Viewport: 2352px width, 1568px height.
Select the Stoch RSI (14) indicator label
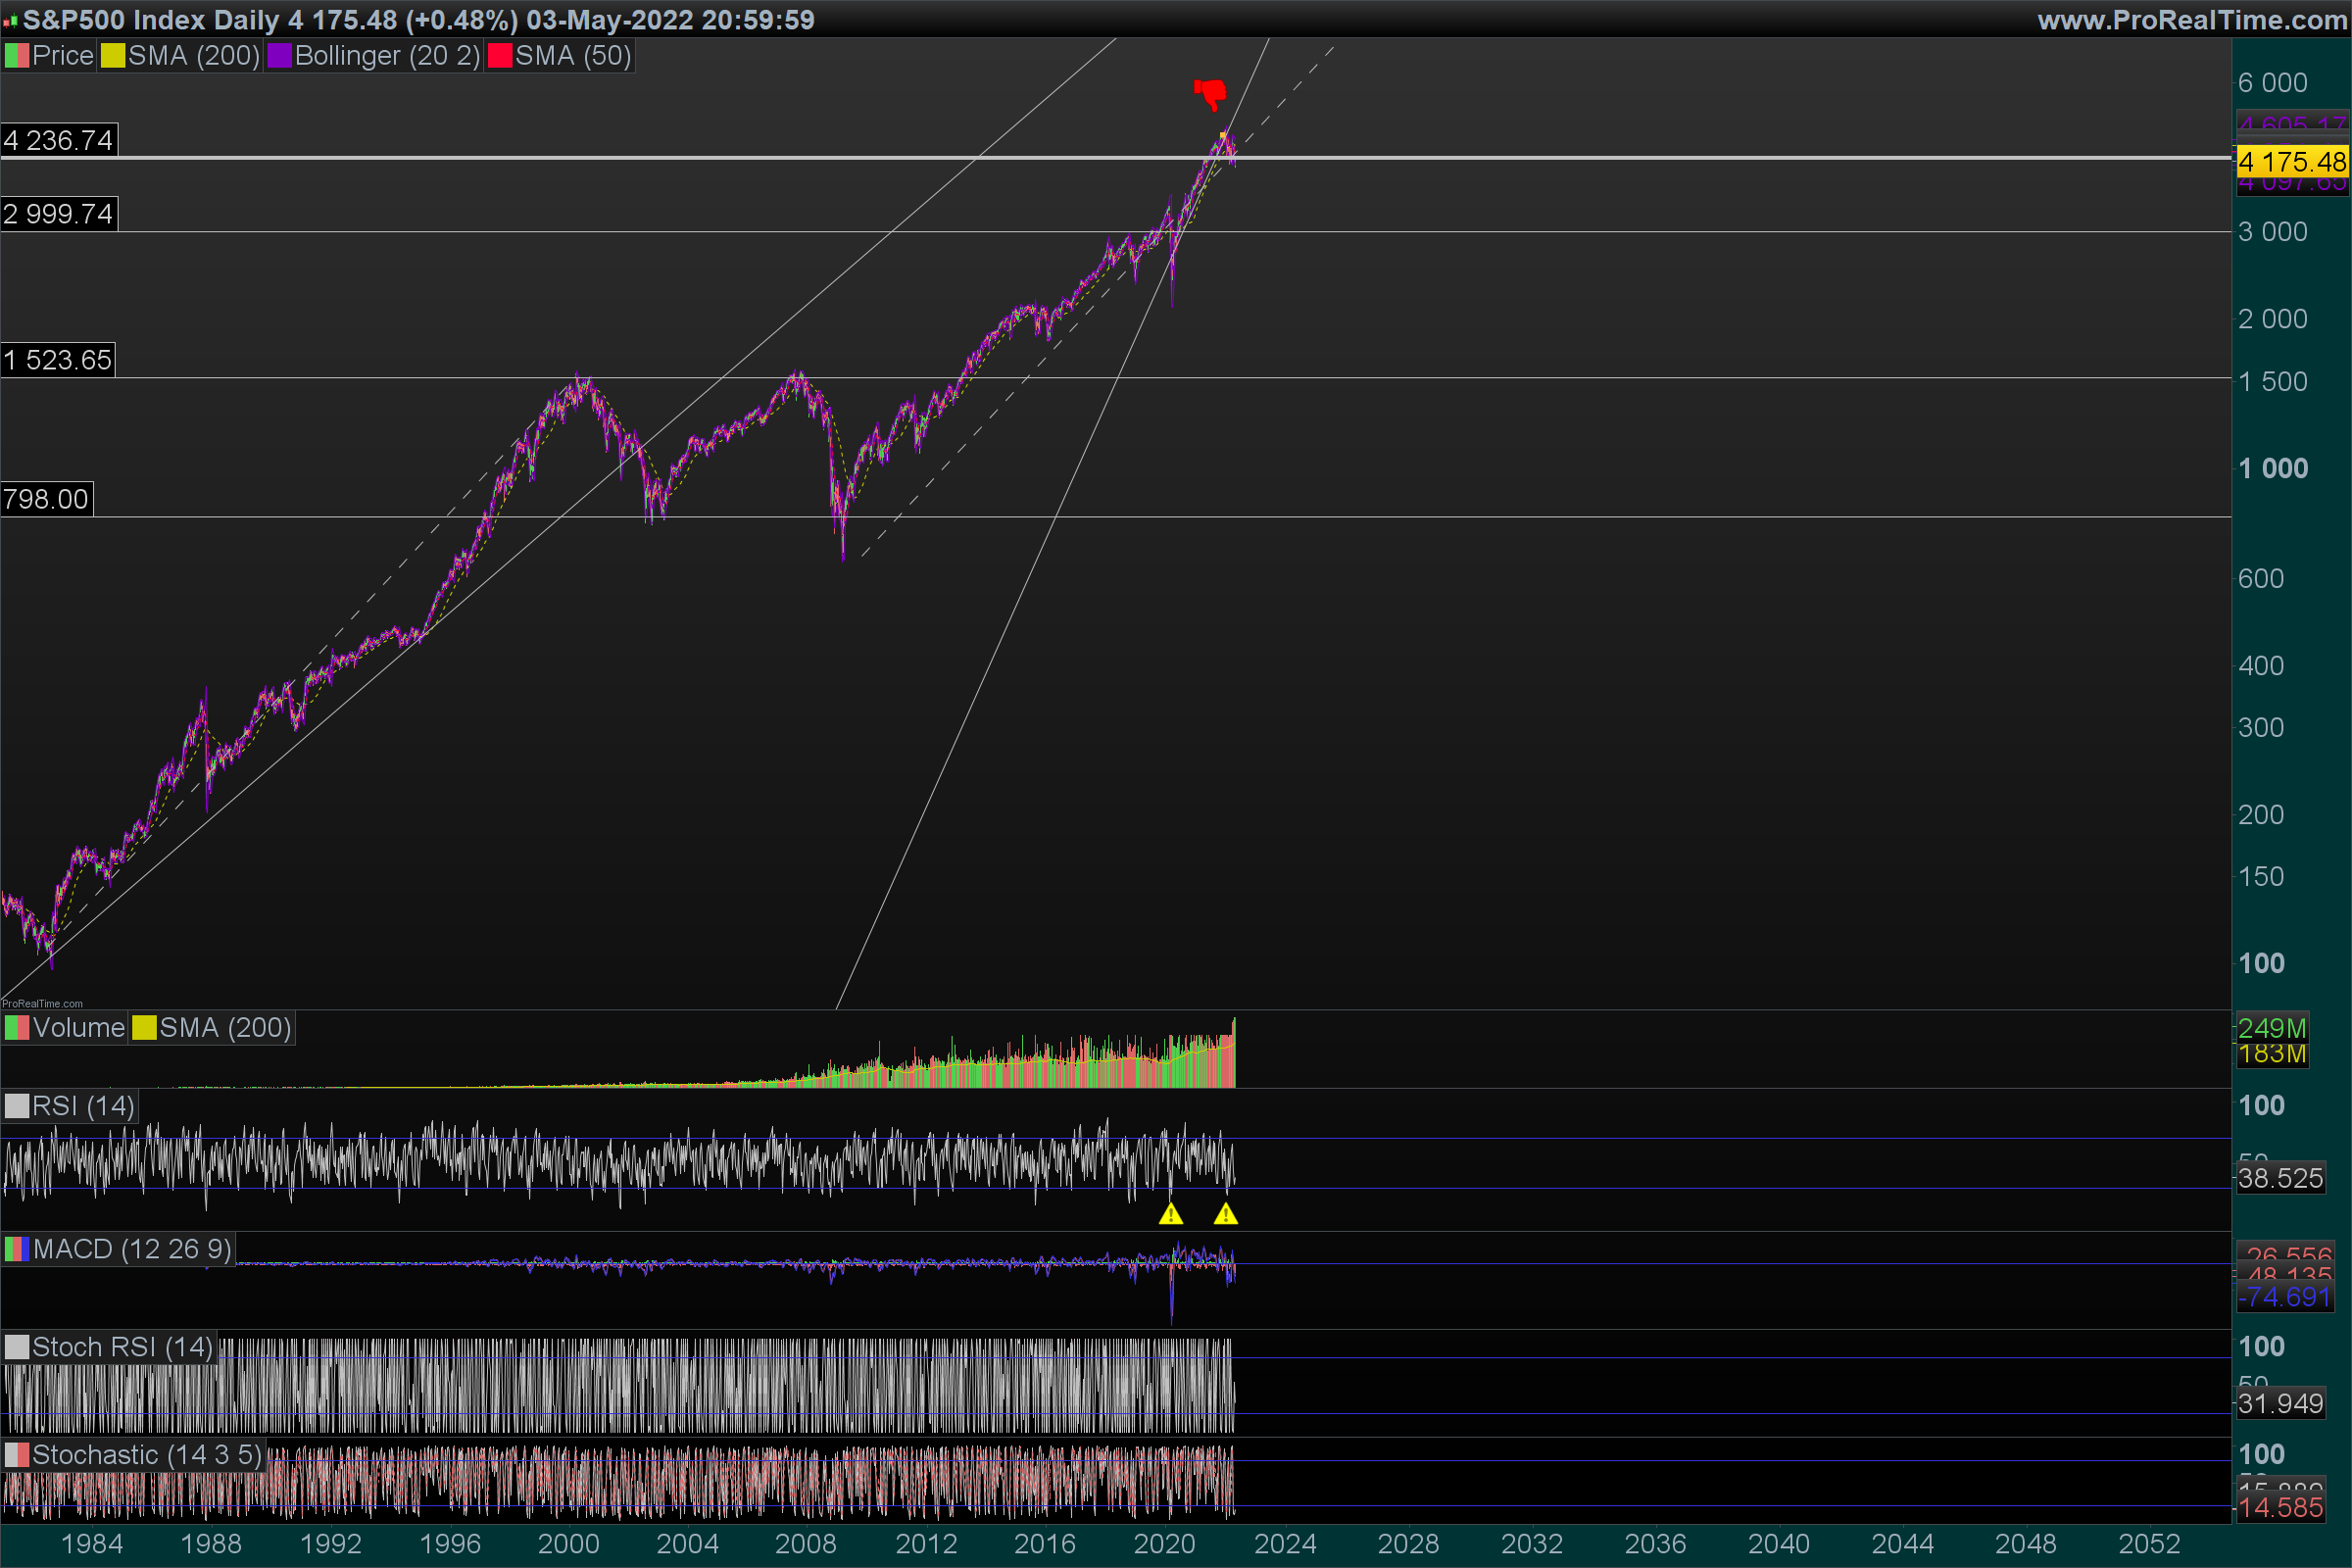(x=122, y=1347)
